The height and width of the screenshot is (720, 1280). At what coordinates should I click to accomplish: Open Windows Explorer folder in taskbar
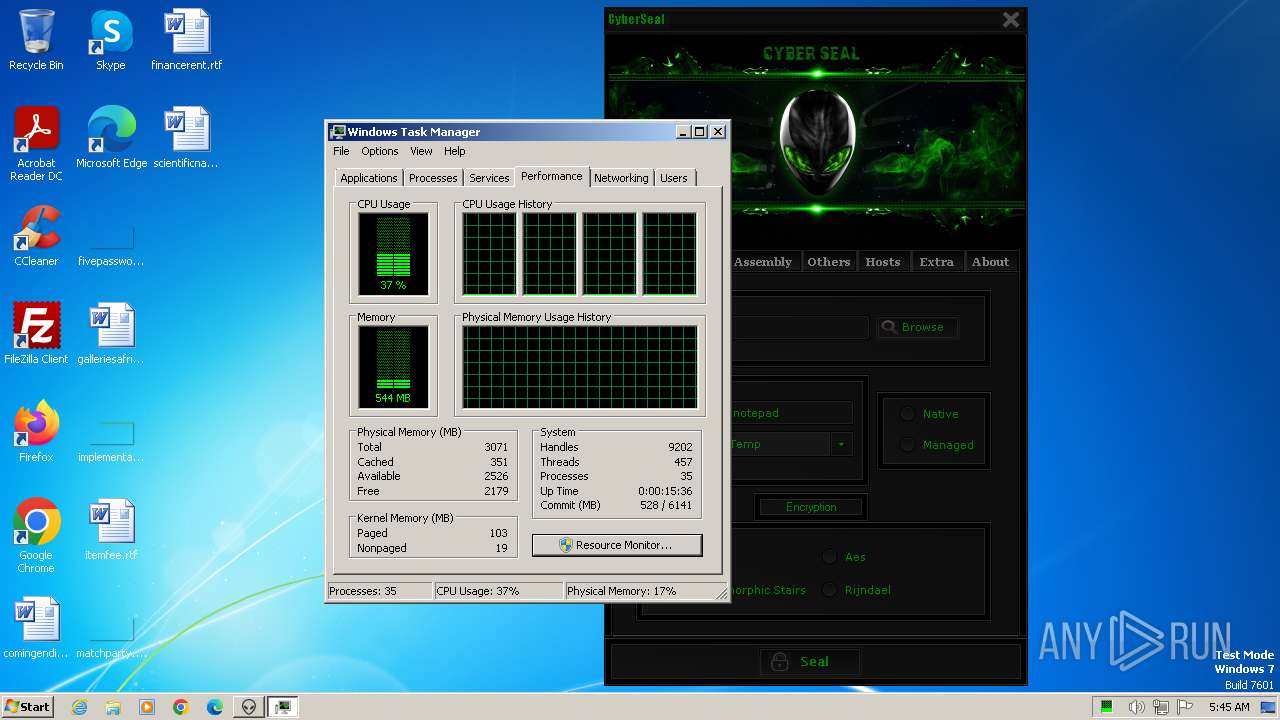[113, 707]
